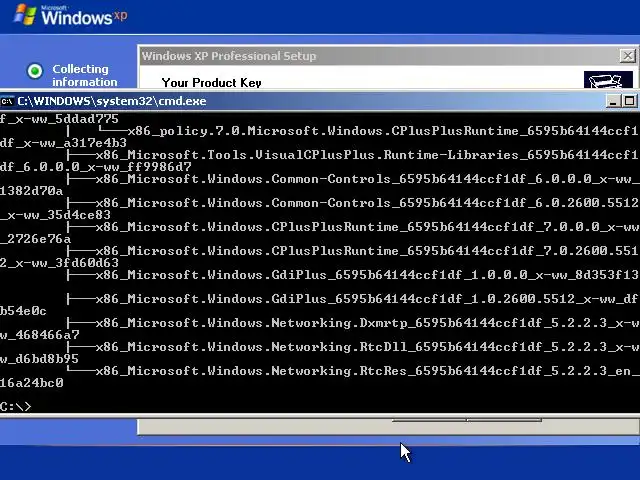Click the Common-Controls 6.0.0.0 tree entry

pyautogui.click(x=367, y=179)
